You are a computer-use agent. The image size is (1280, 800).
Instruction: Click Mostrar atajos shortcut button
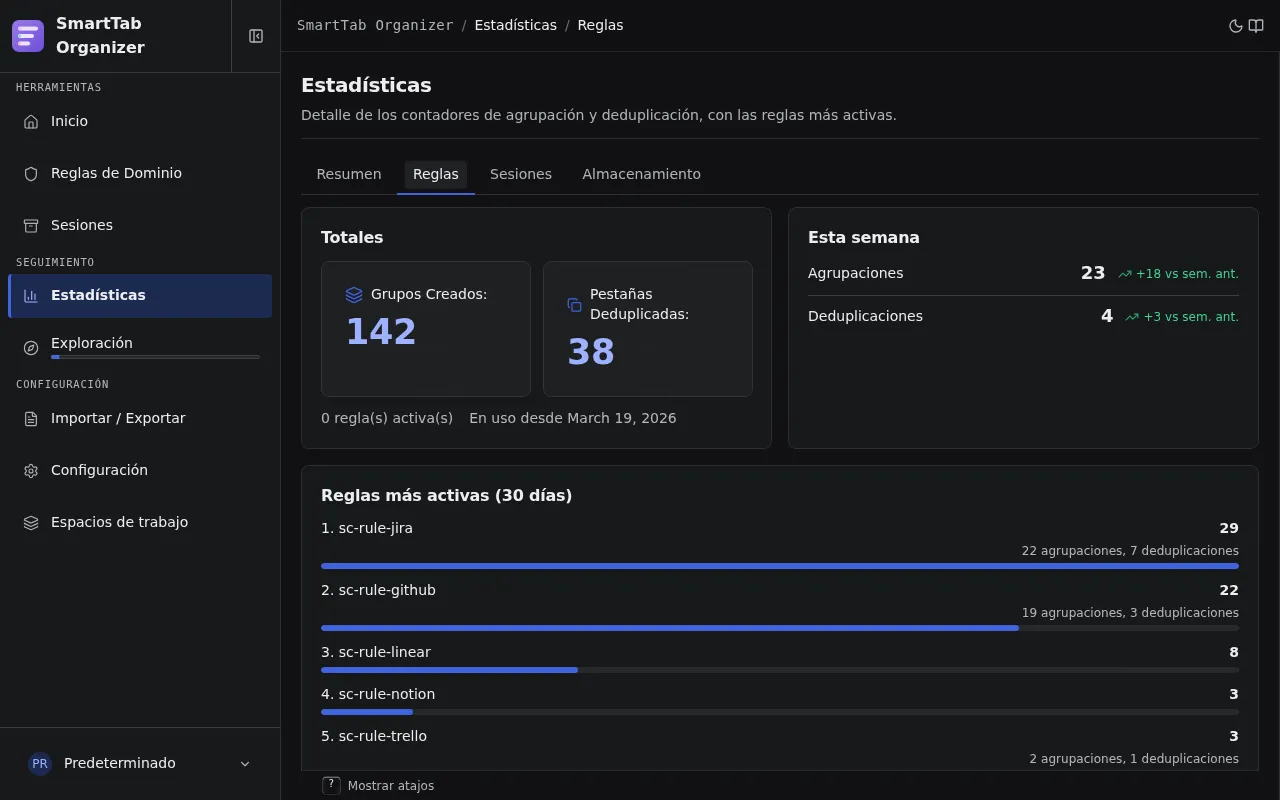379,786
